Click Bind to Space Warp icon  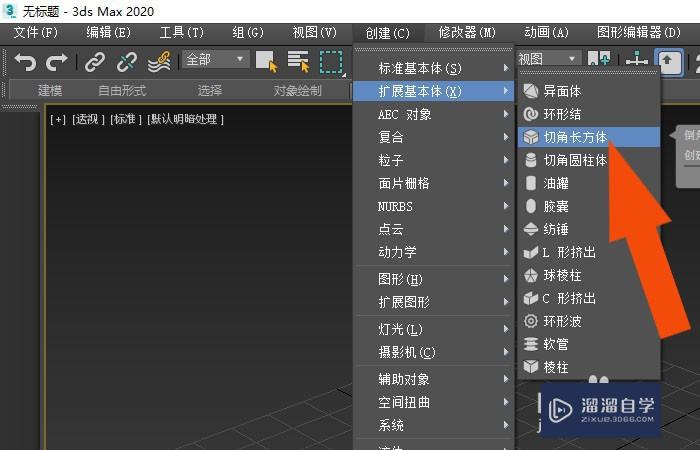(x=159, y=62)
